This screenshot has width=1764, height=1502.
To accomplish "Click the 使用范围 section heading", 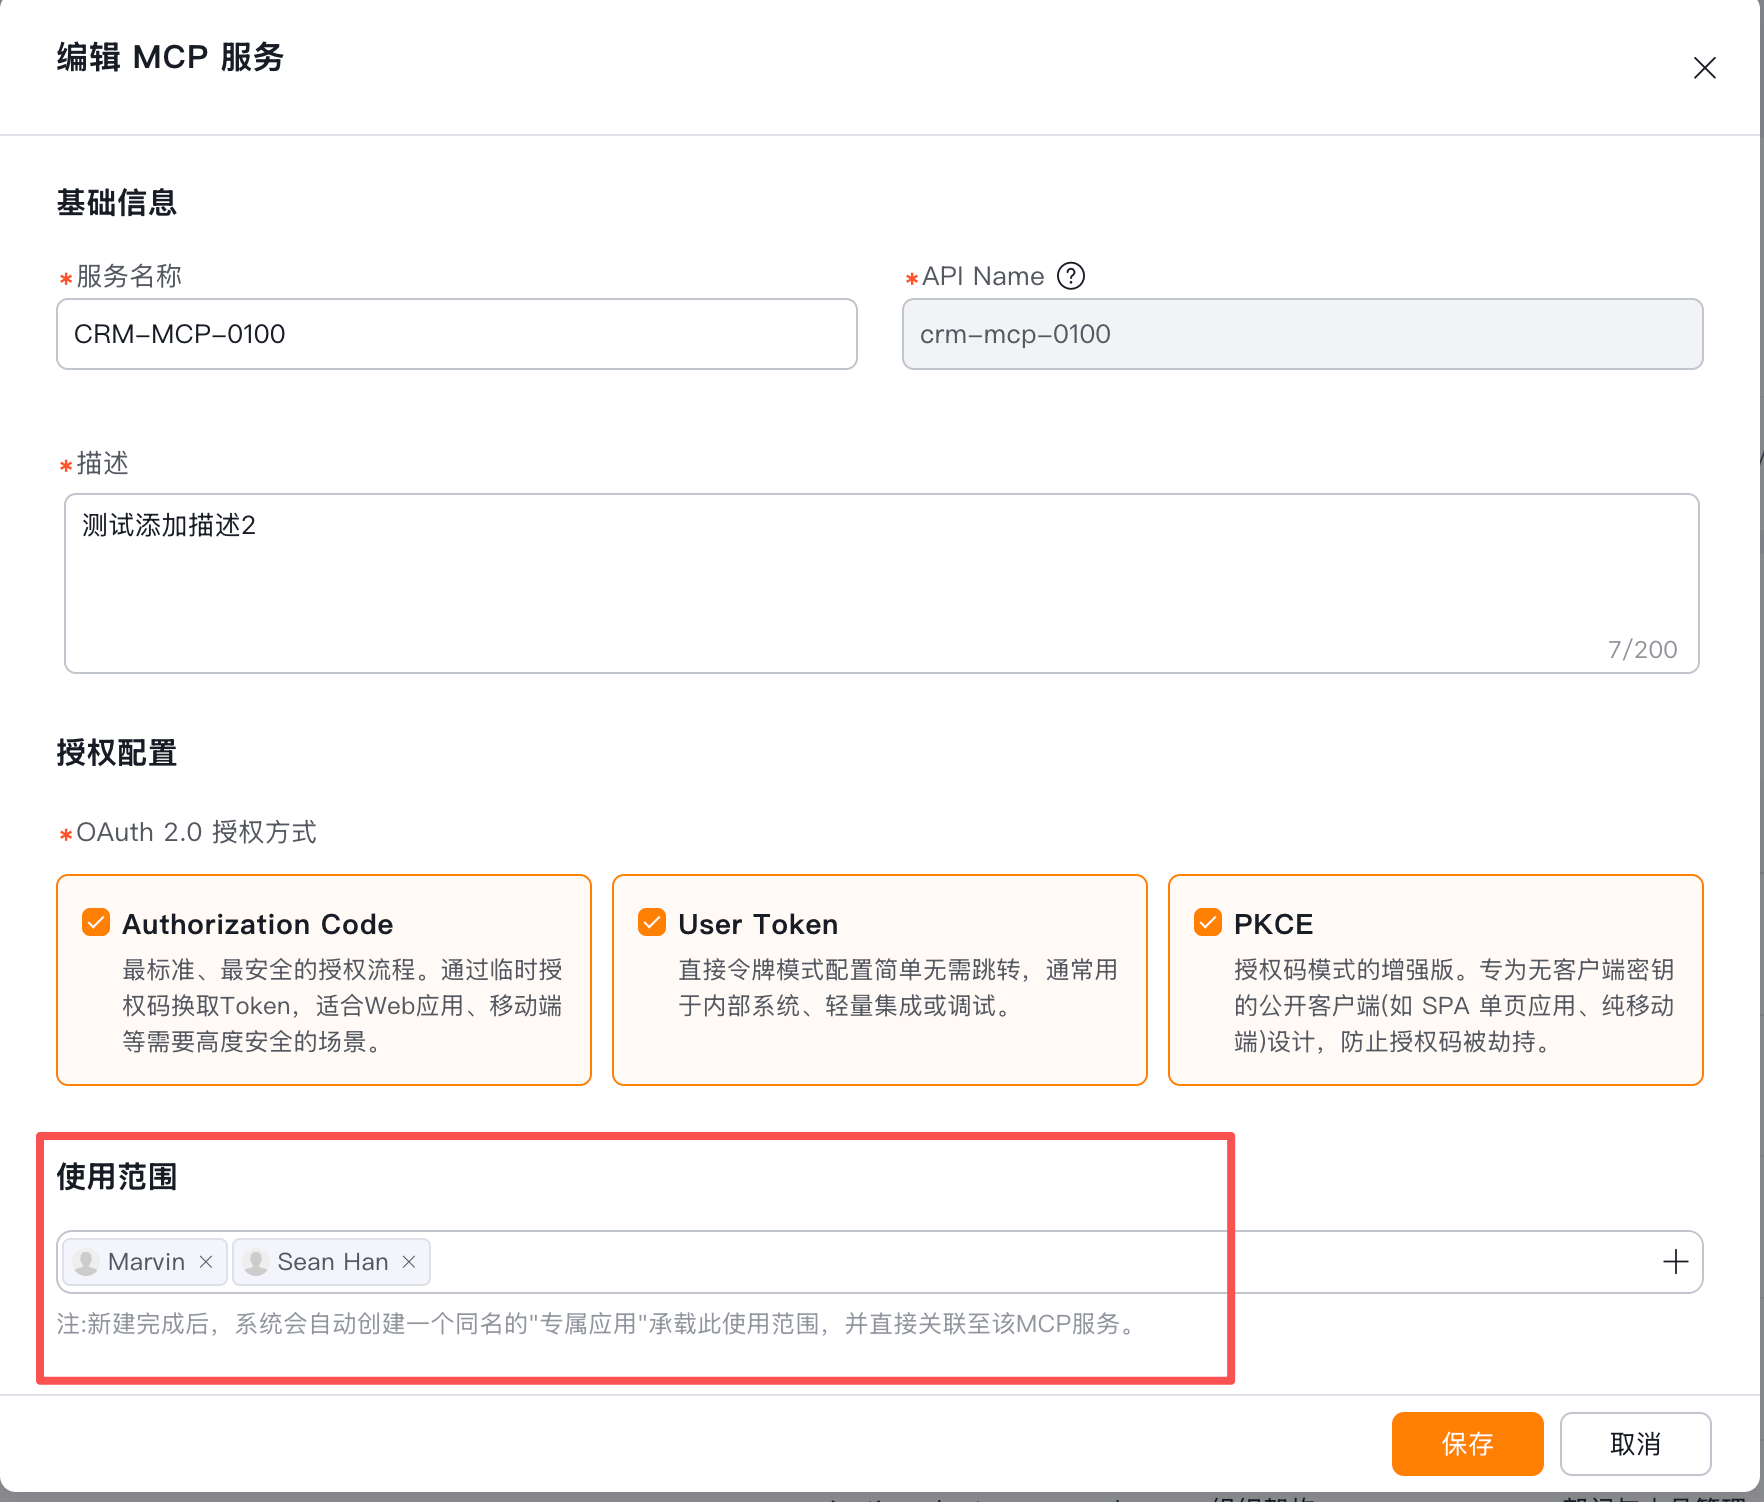I will (117, 1176).
